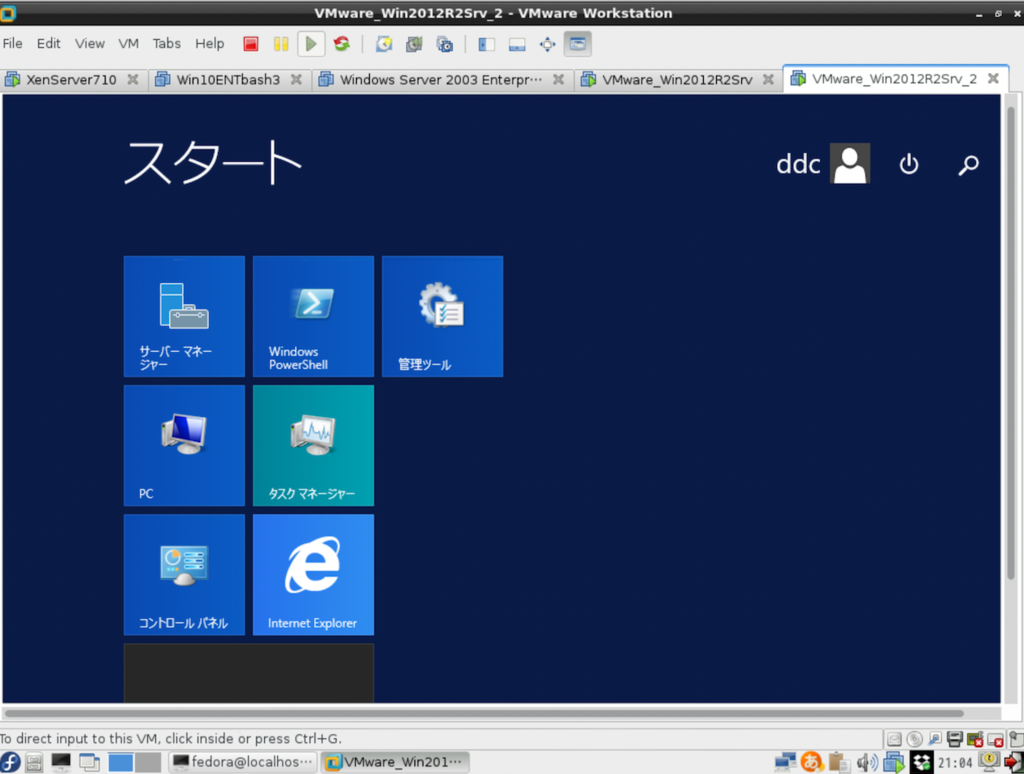Image resolution: width=1024 pixels, height=774 pixels.
Task: Open the Snapshot Manager icon
Action: coord(445,44)
